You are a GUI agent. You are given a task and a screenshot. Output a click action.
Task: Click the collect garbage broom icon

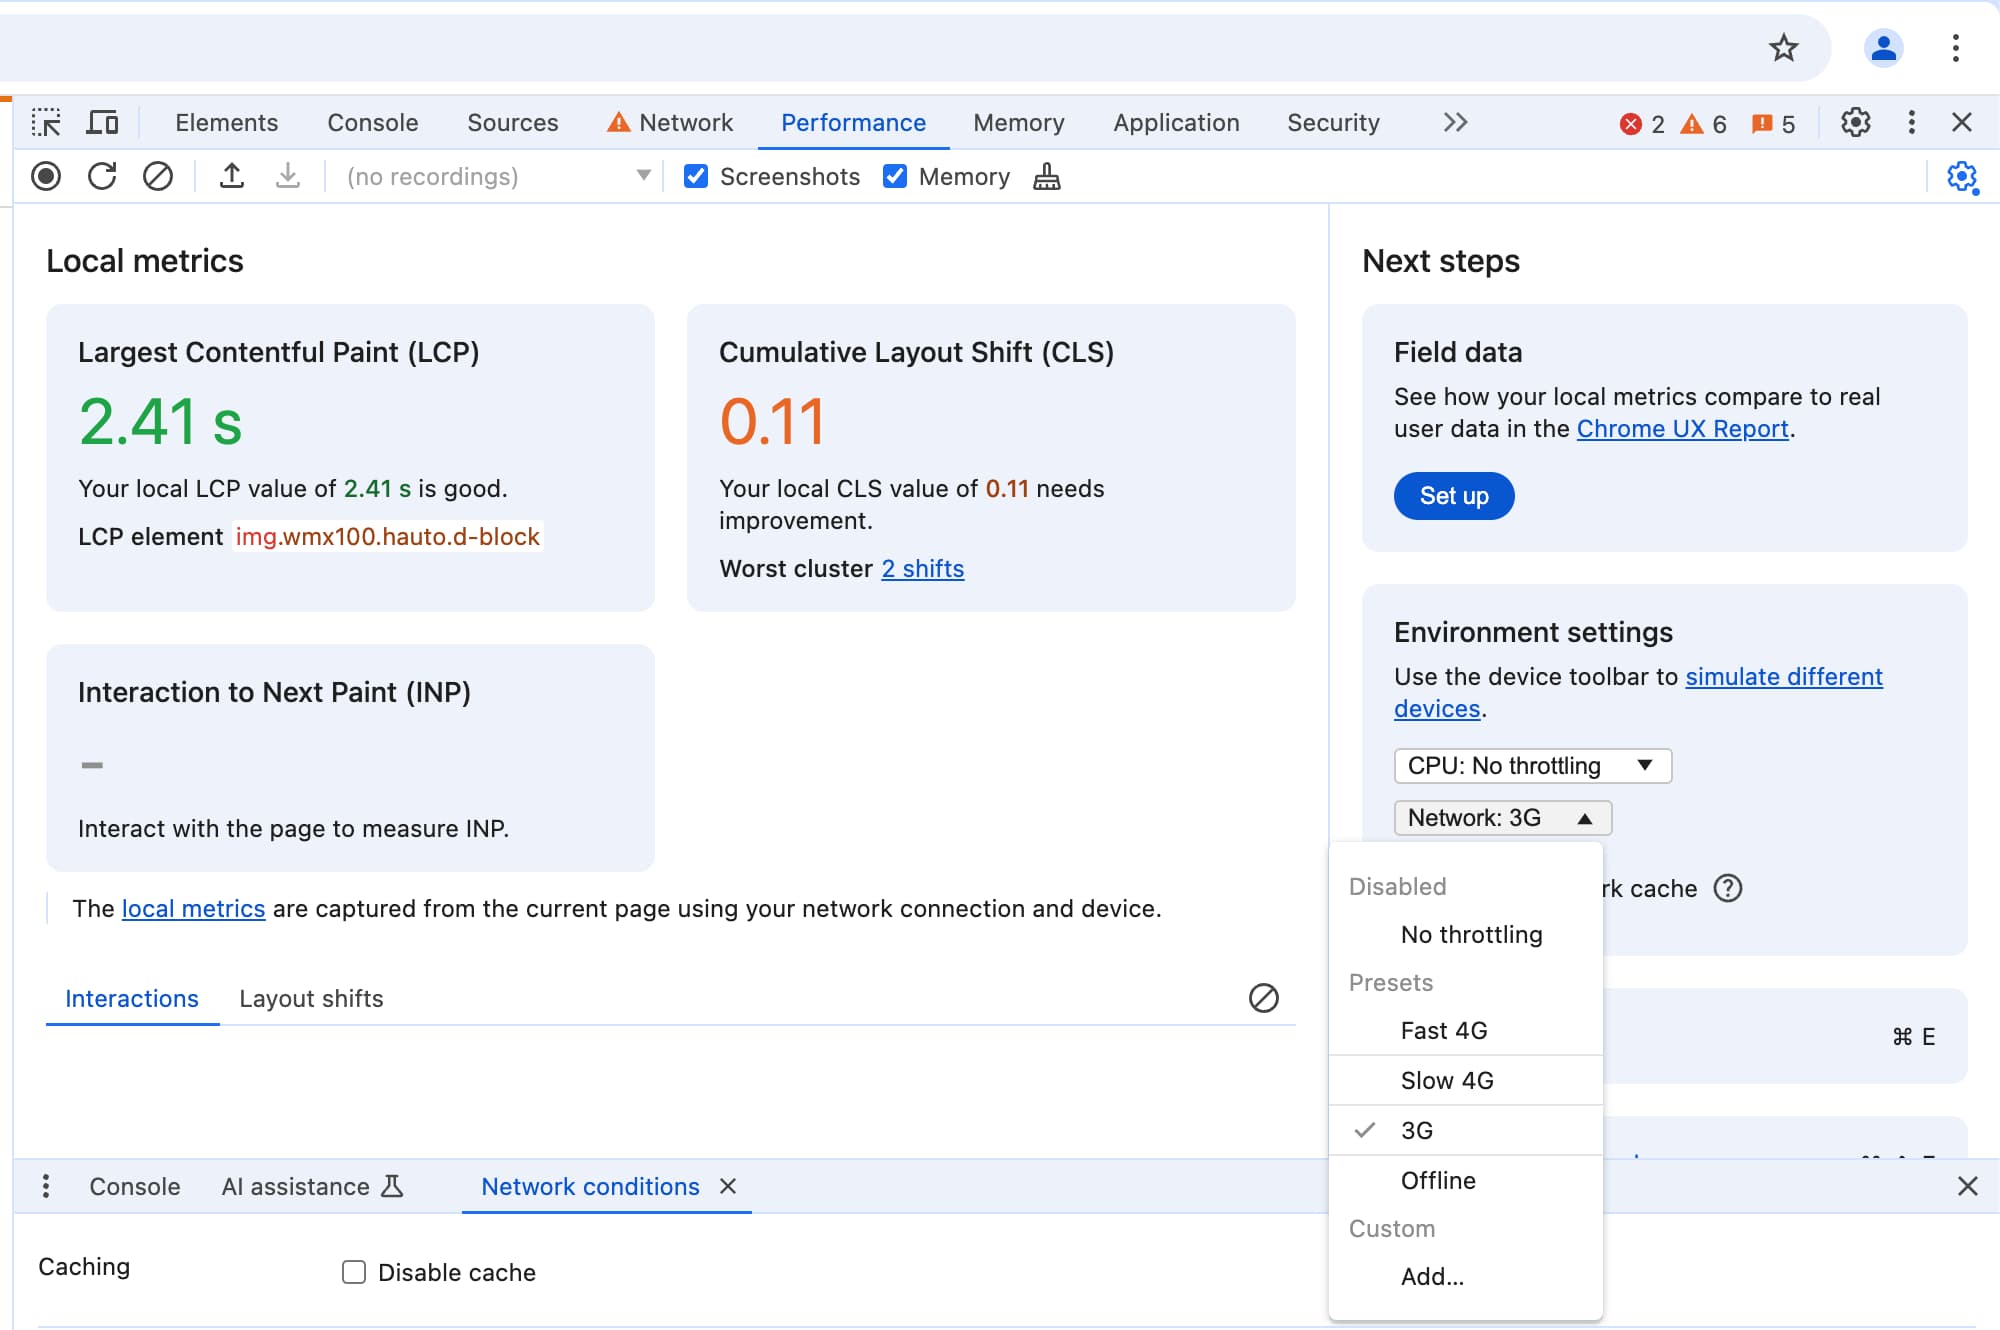(x=1046, y=176)
